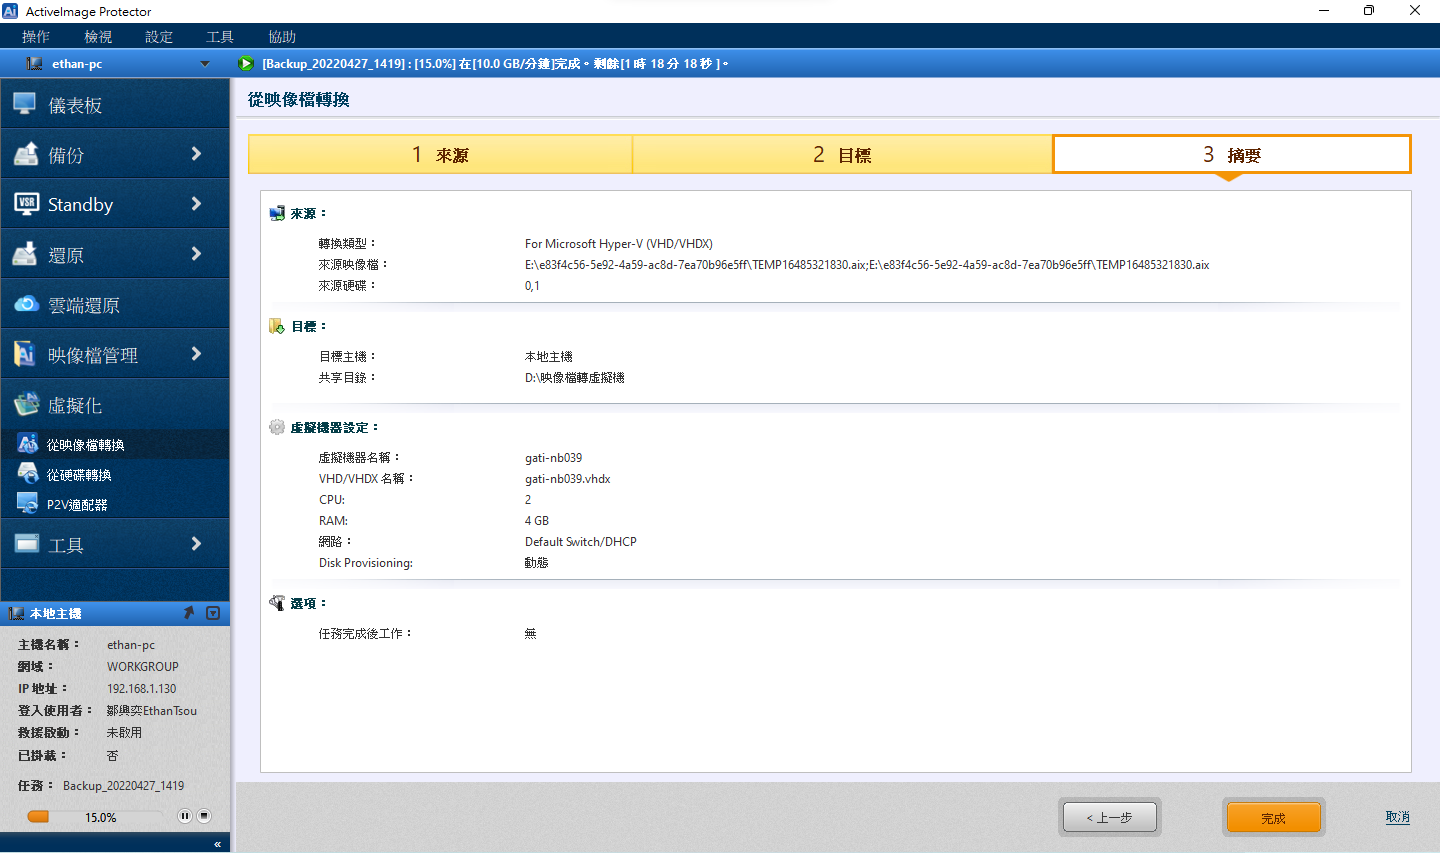Click the pin icon in the 本地主機 panel header
The width and height of the screenshot is (1440, 853).
click(188, 613)
